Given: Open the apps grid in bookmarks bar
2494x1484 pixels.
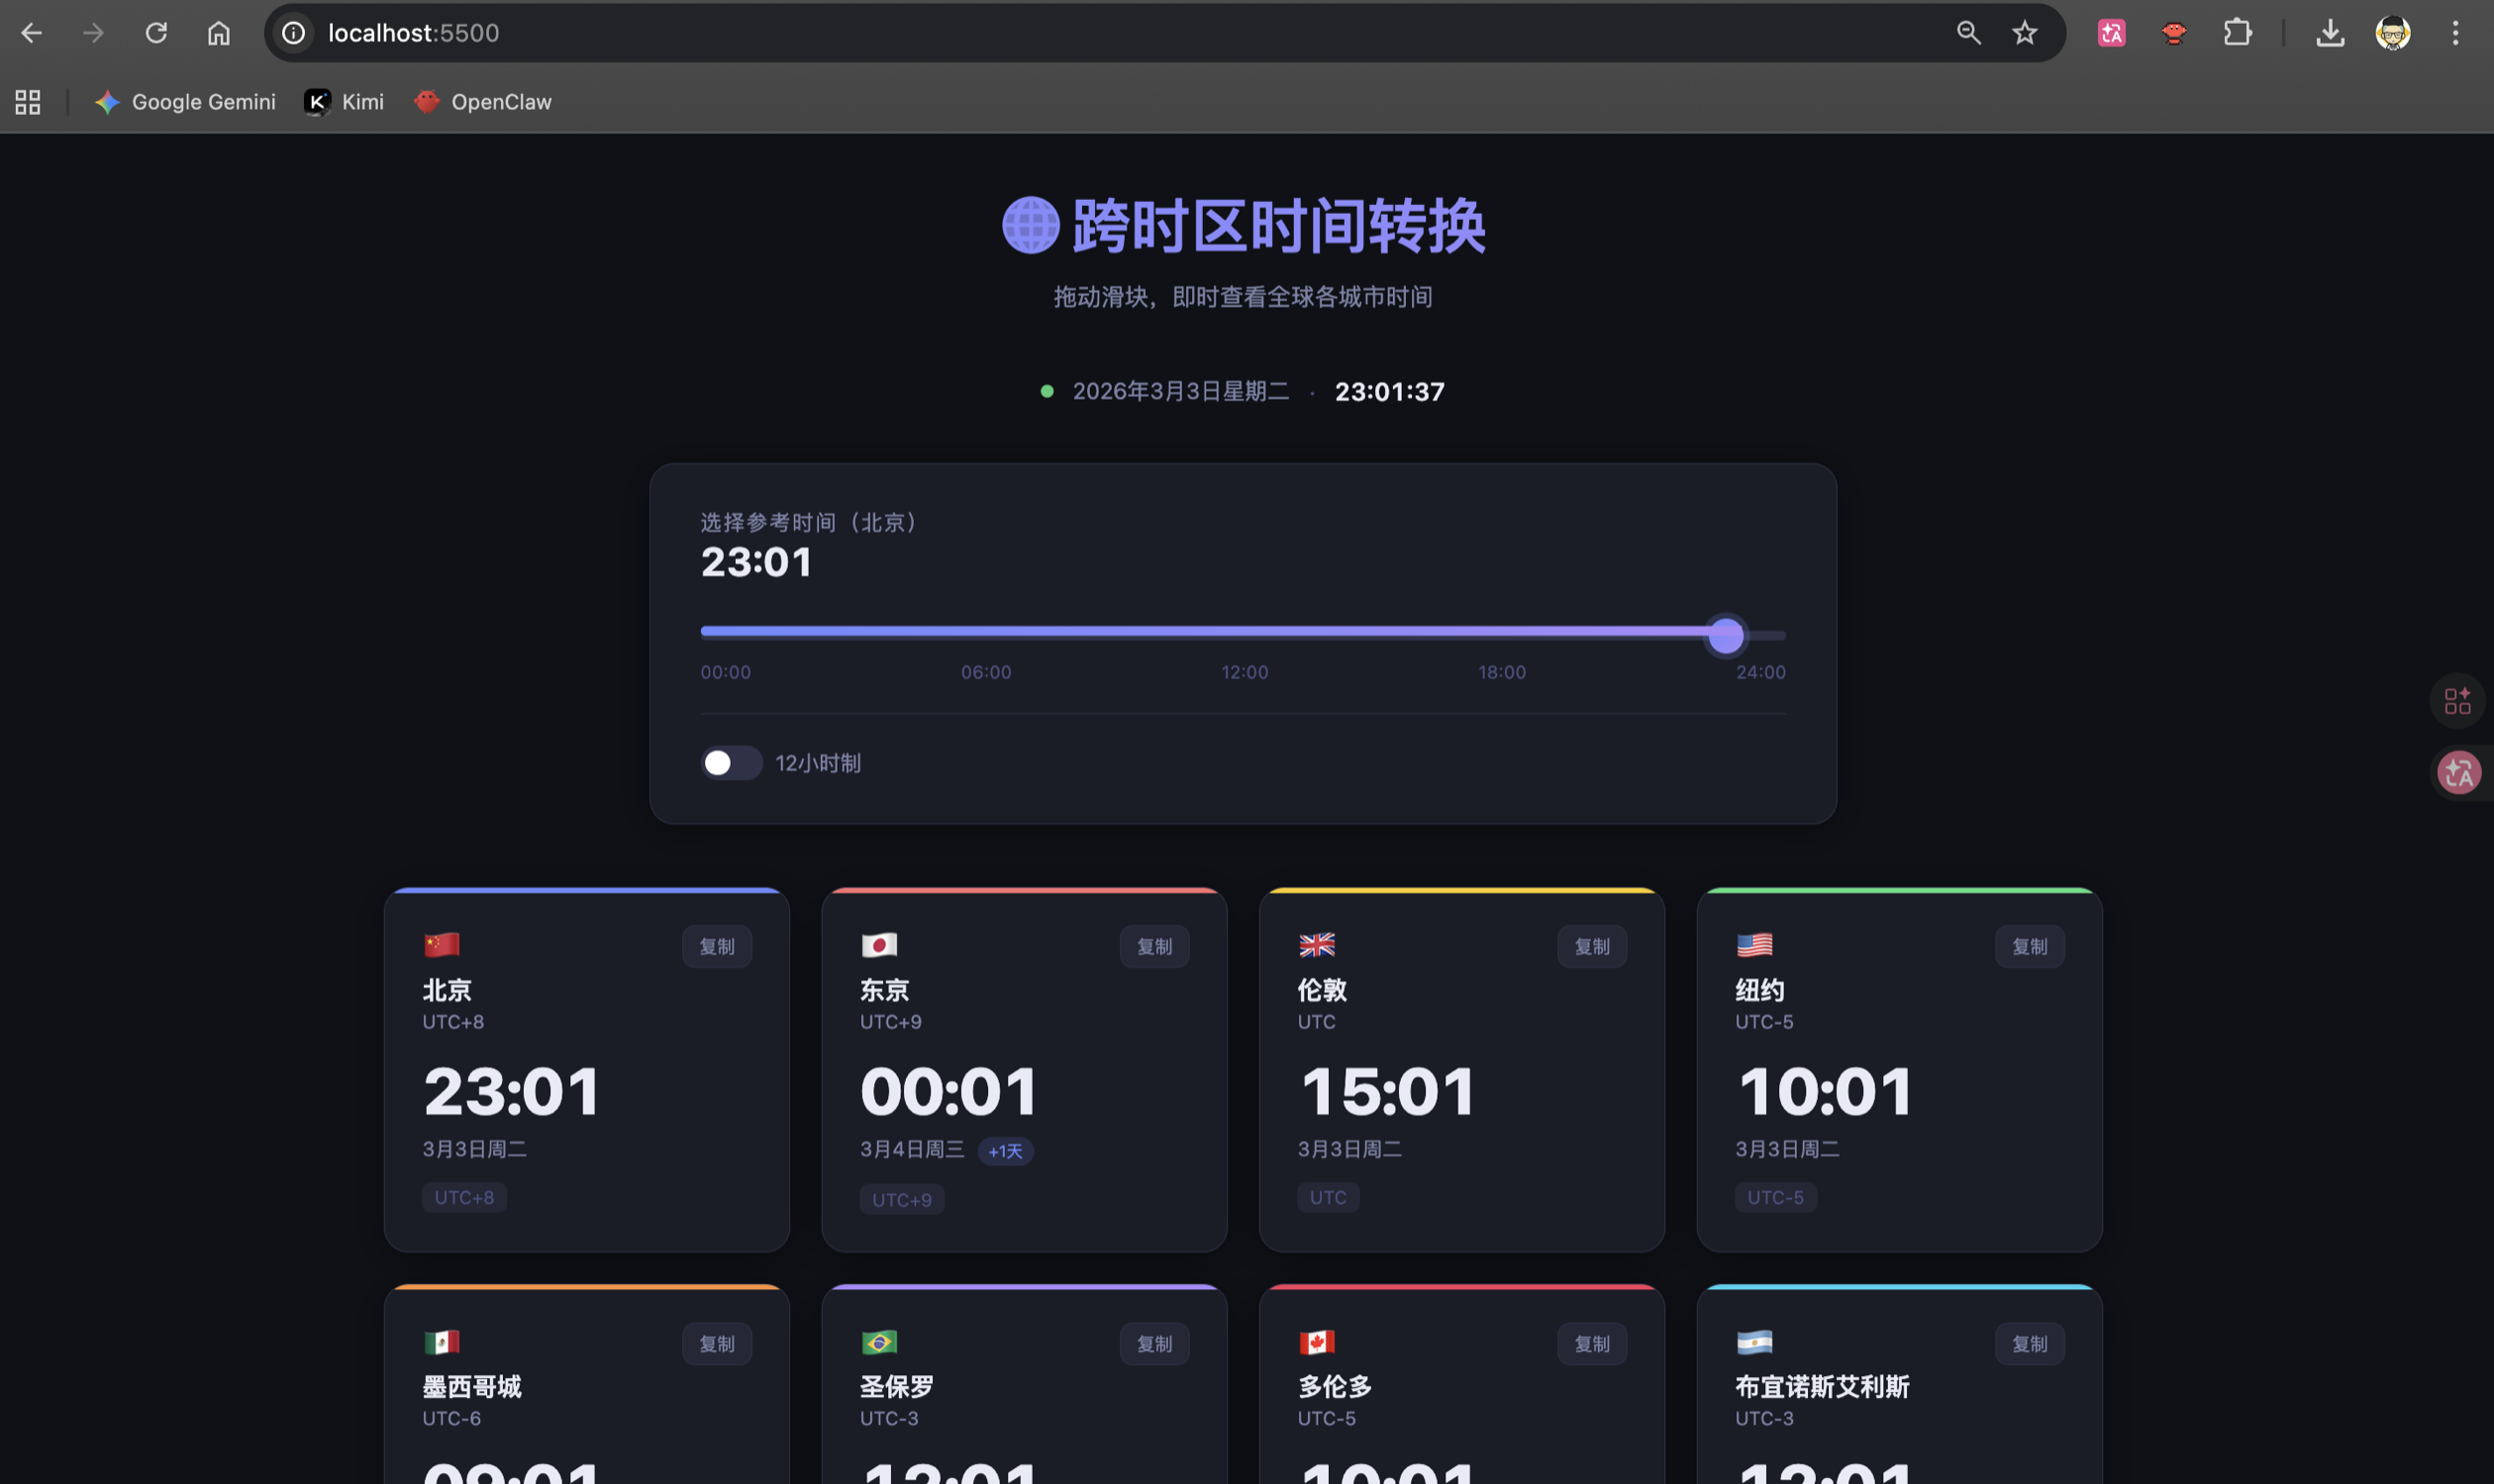Looking at the screenshot, I should click(x=28, y=102).
